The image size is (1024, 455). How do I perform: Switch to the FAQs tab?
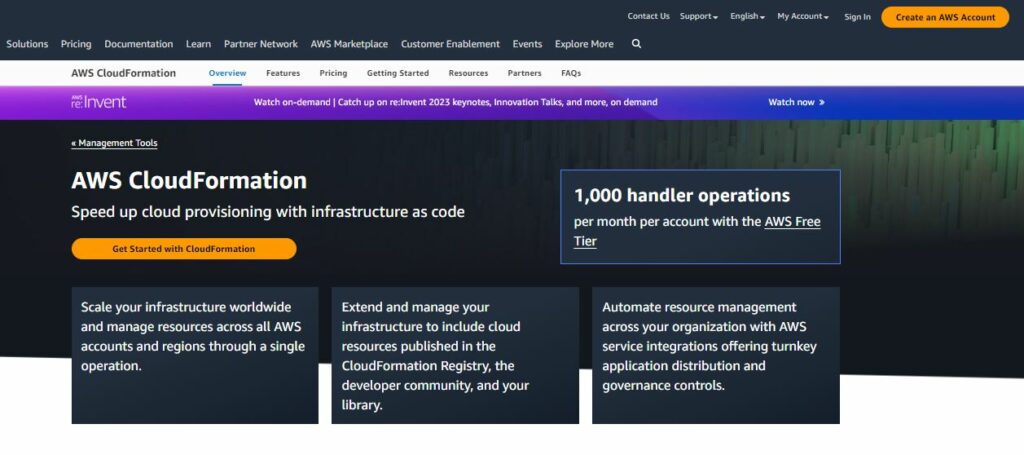[571, 73]
